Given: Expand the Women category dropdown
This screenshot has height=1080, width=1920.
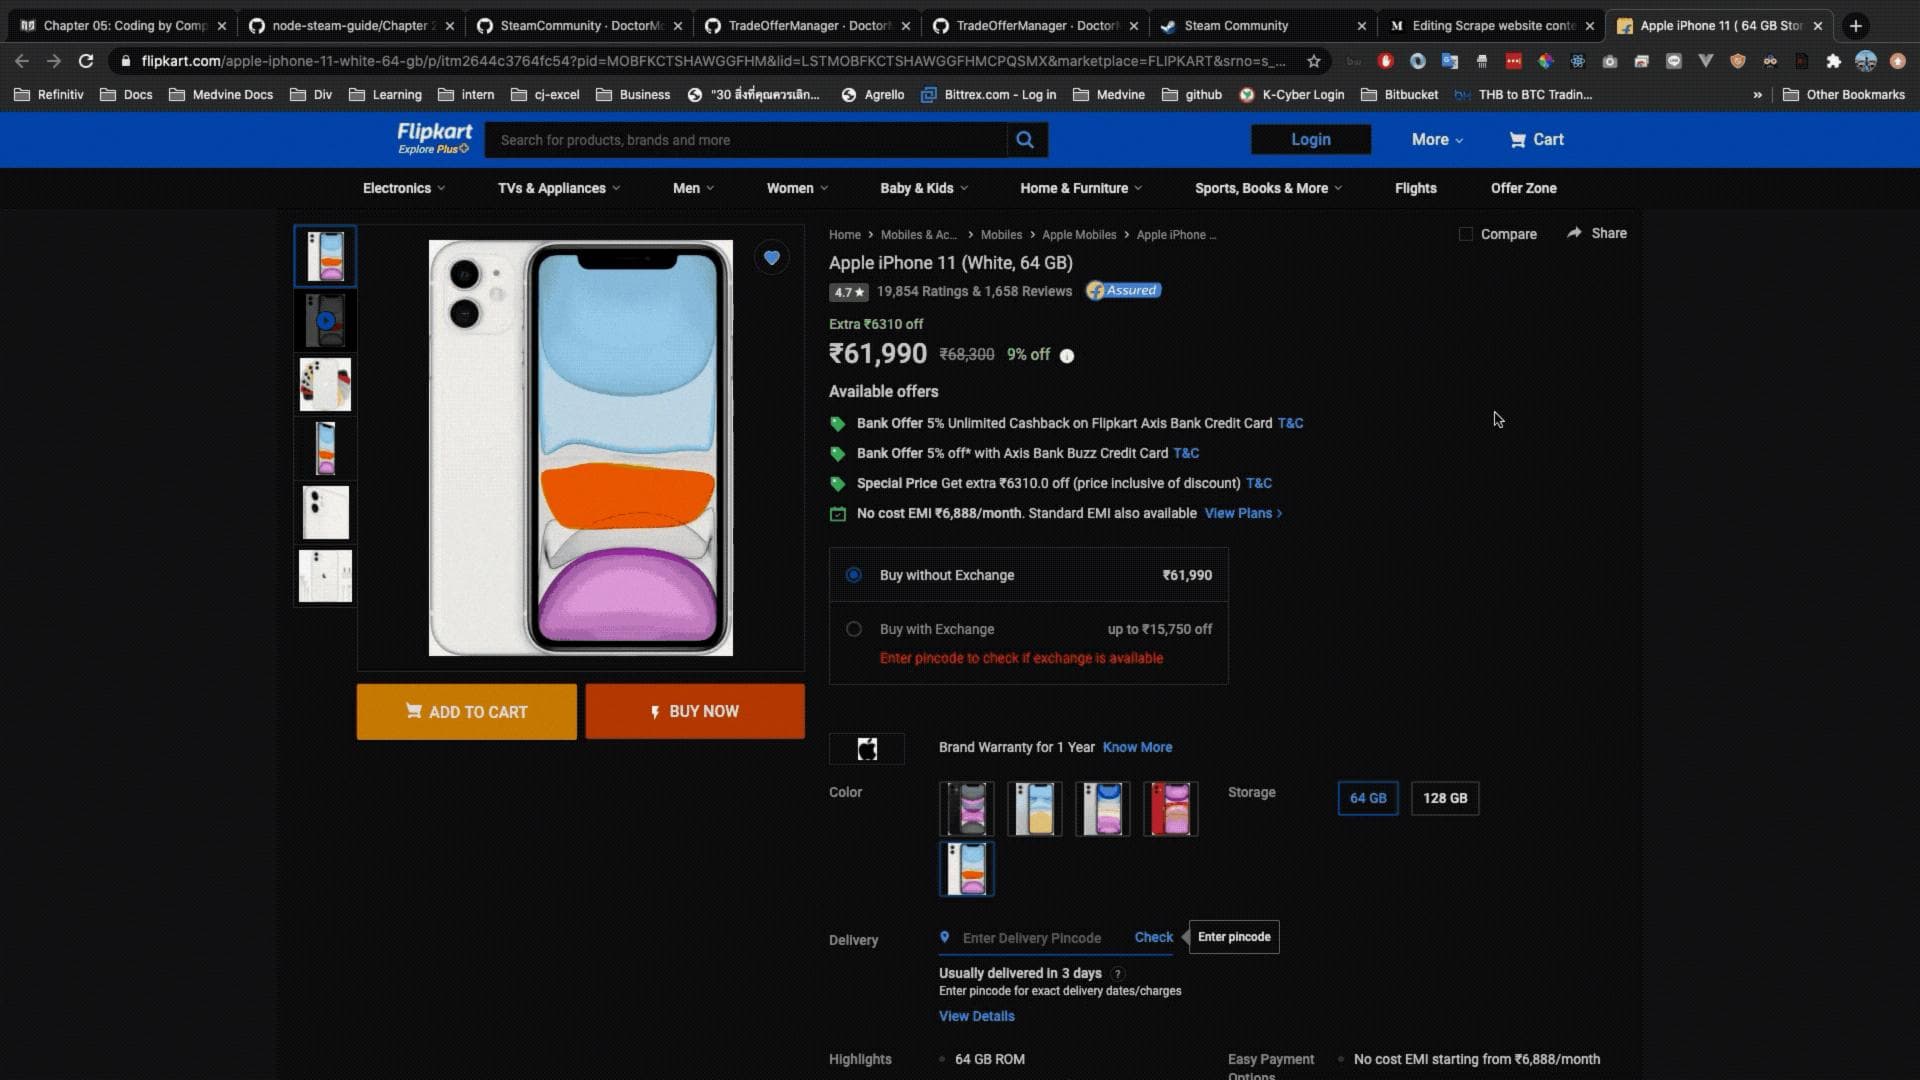Looking at the screenshot, I should (x=797, y=188).
